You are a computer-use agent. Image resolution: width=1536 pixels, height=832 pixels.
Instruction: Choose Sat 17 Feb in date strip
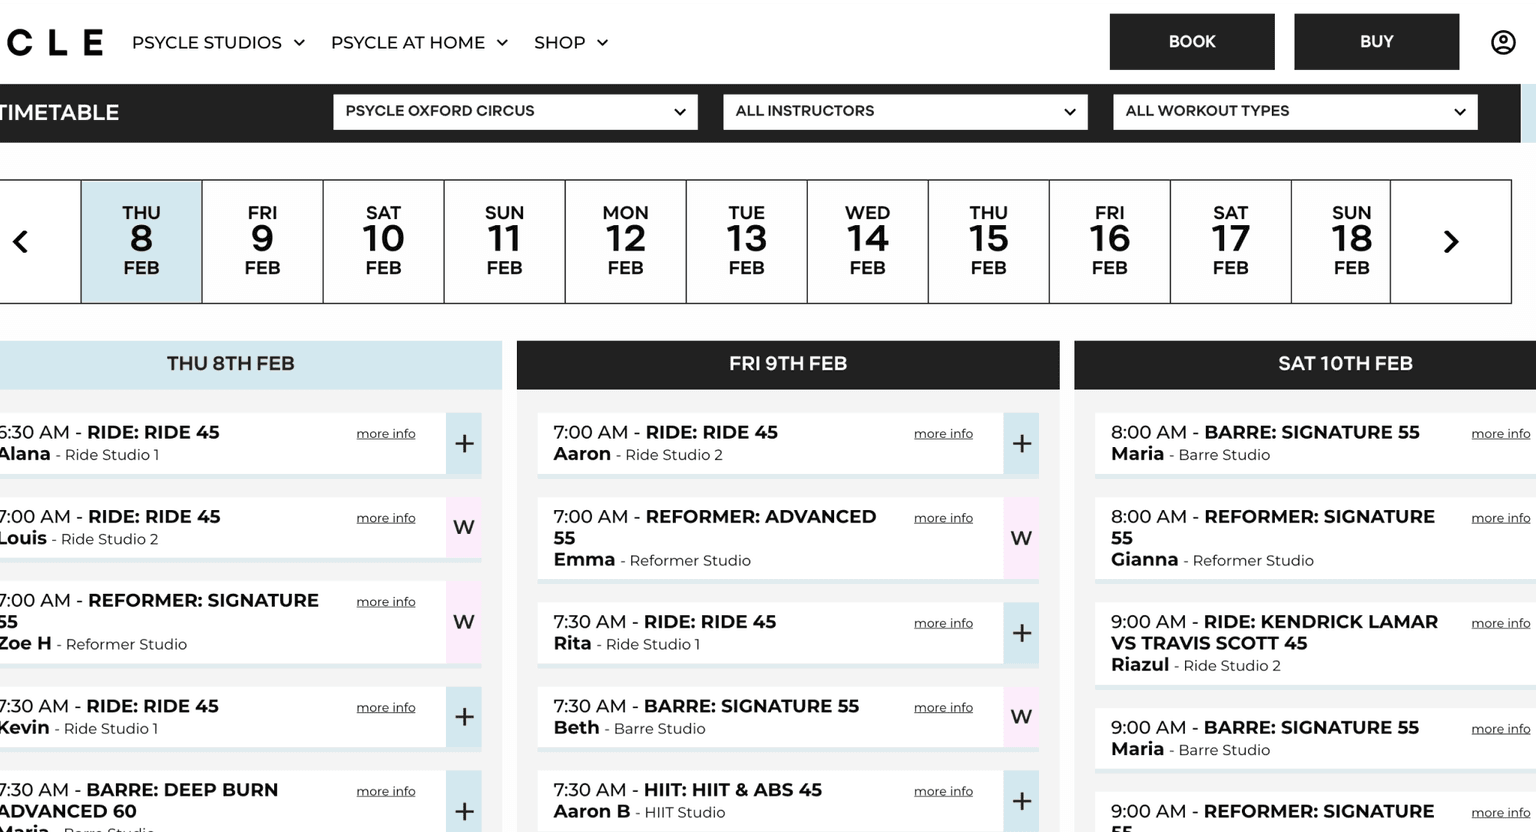coord(1230,241)
